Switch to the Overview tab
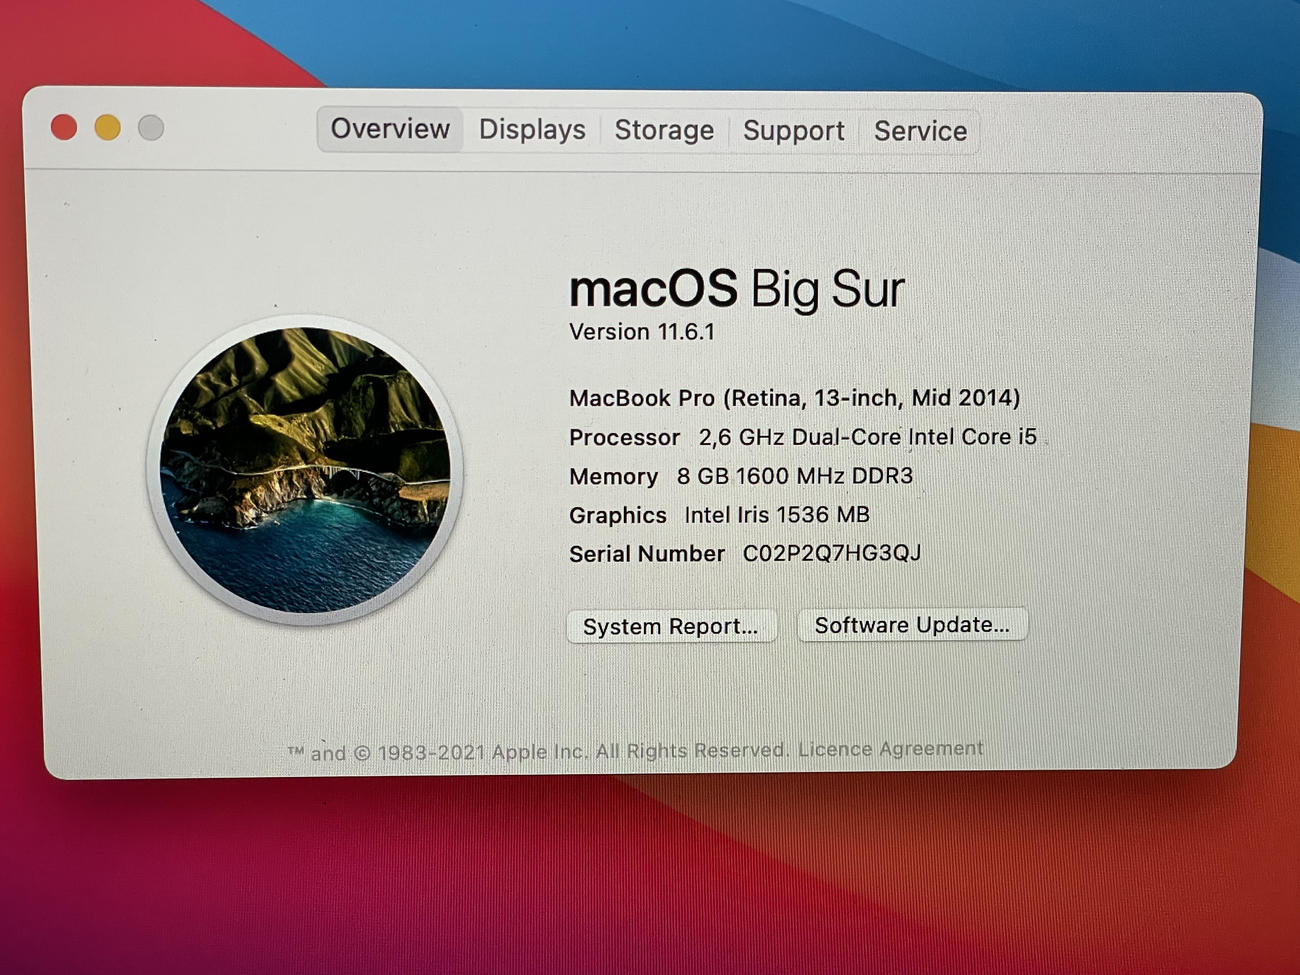This screenshot has width=1300, height=975. 390,130
